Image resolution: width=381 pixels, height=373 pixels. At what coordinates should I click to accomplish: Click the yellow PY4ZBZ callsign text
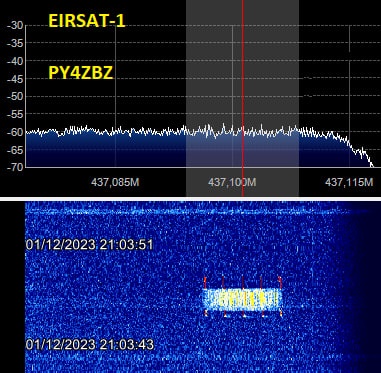click(81, 73)
